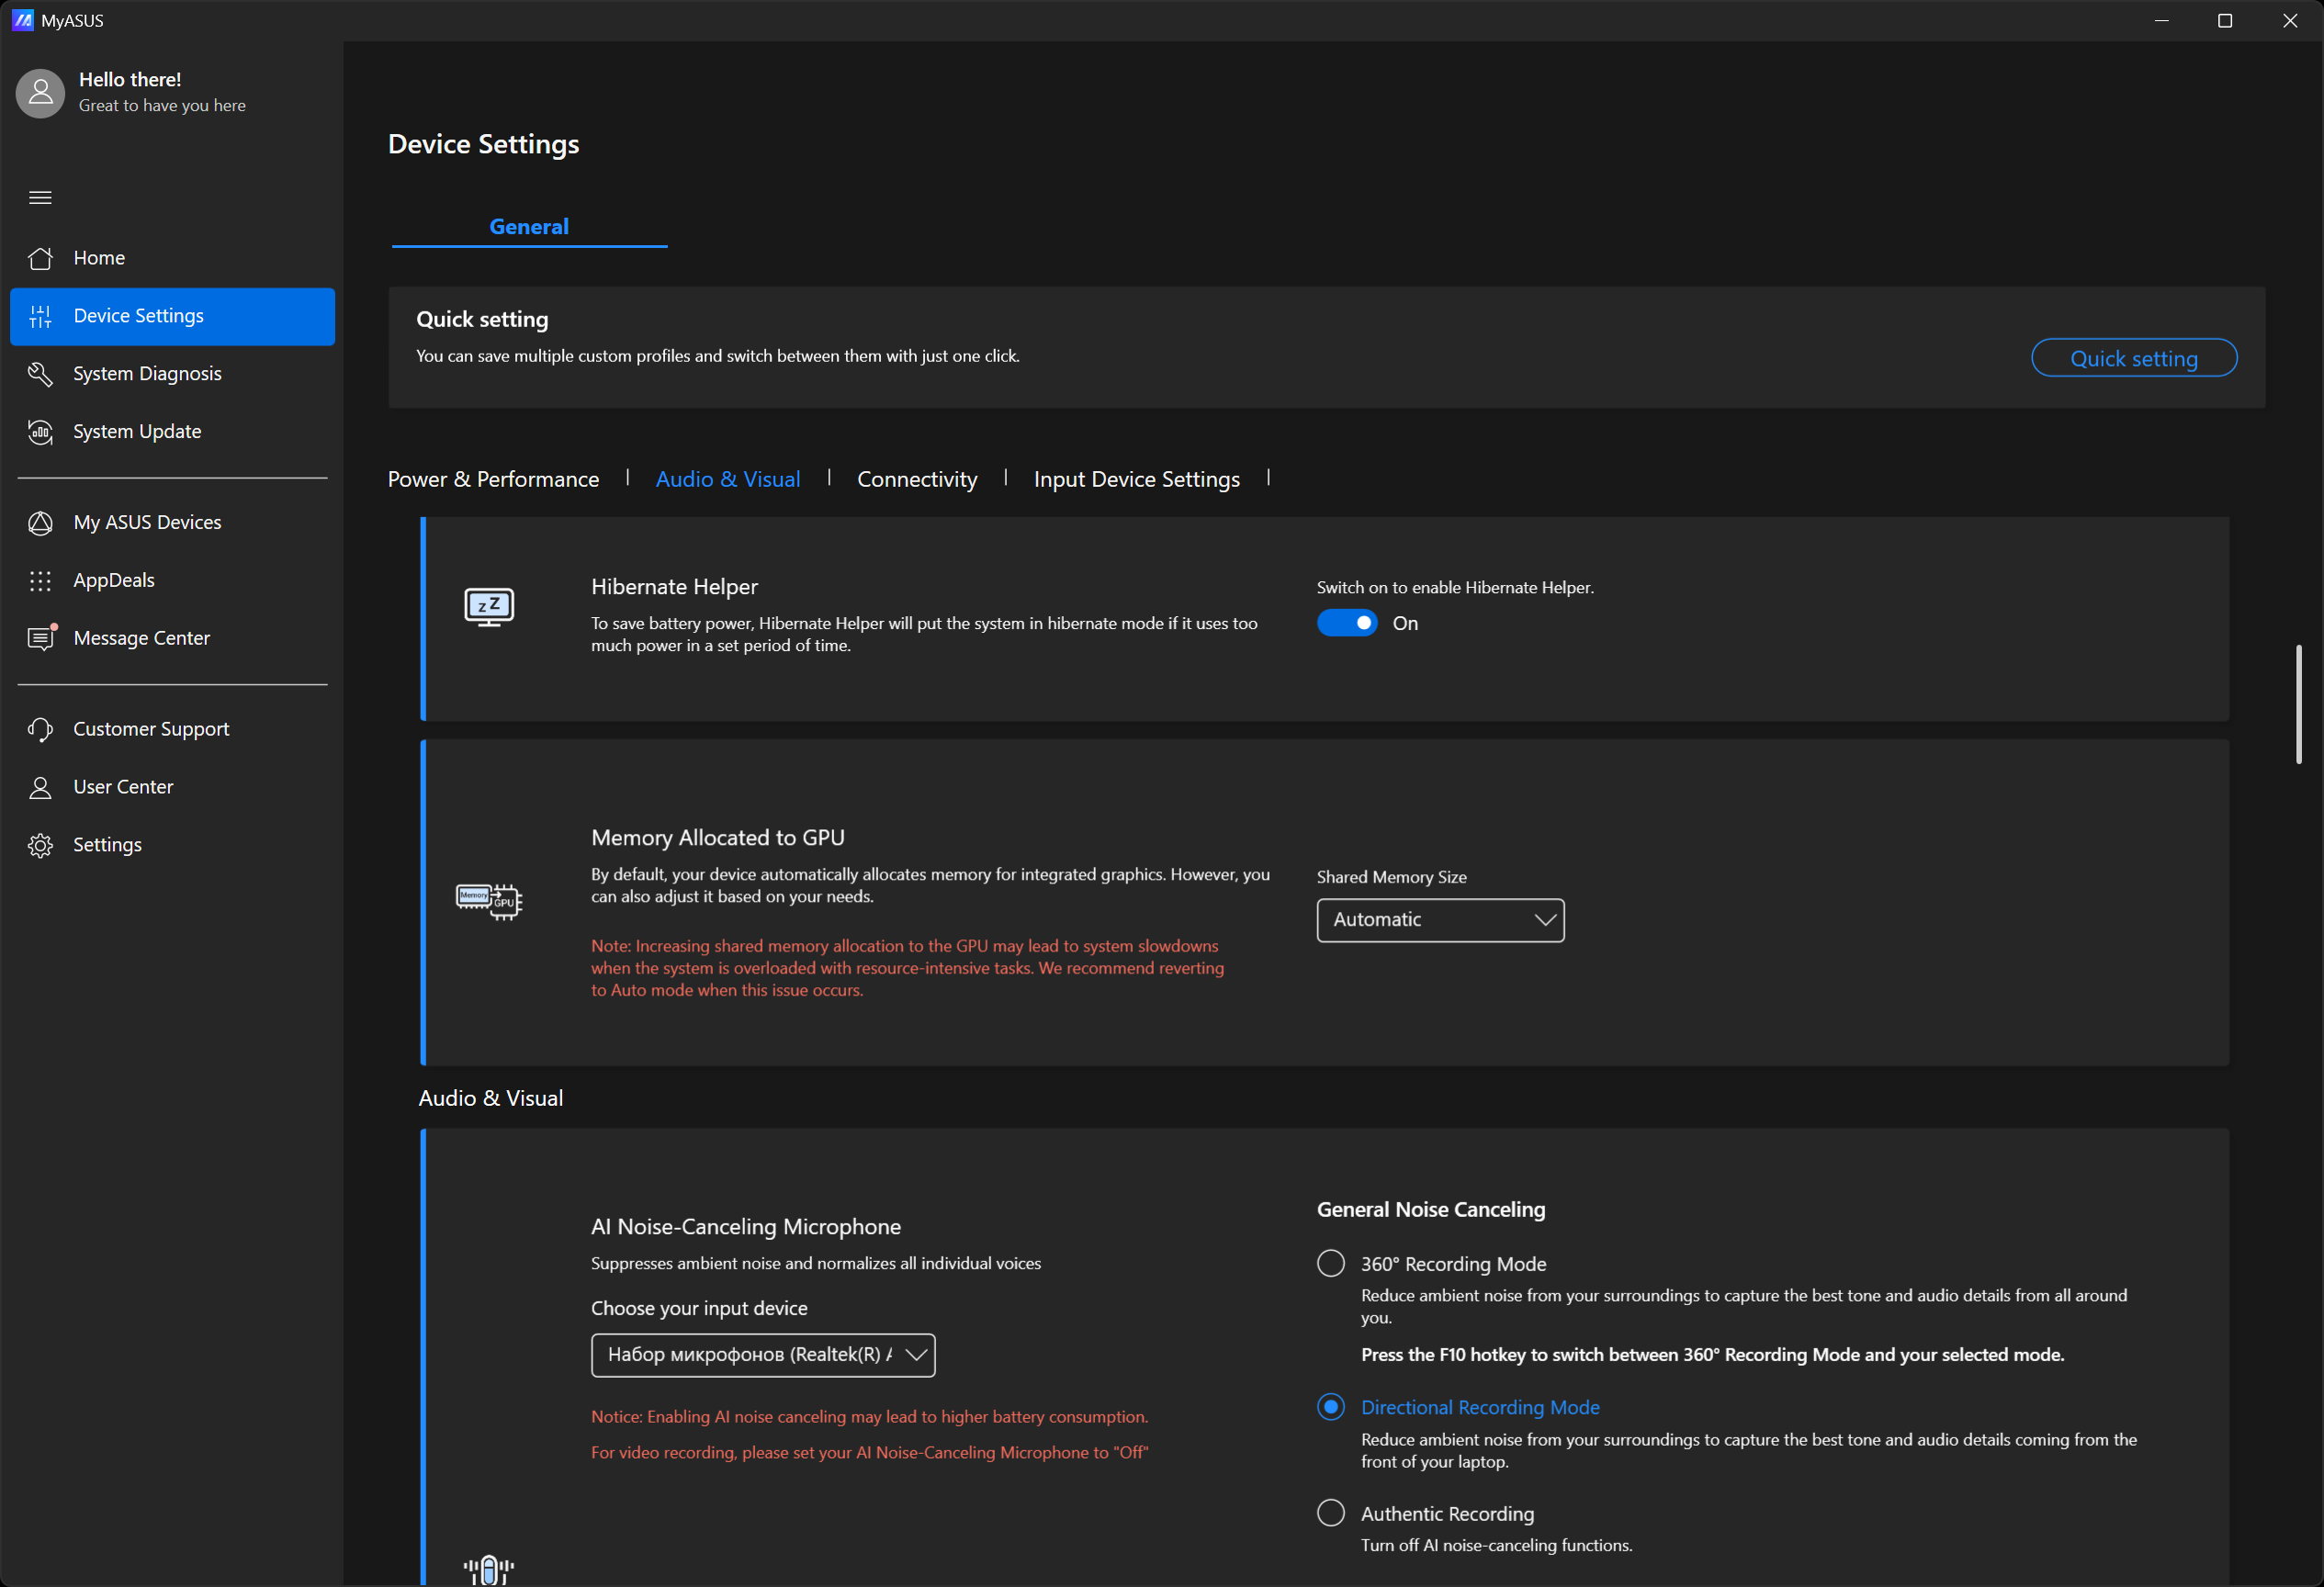Image resolution: width=2324 pixels, height=1587 pixels.
Task: Go to Input Device Settings tab
Action: tap(1136, 479)
